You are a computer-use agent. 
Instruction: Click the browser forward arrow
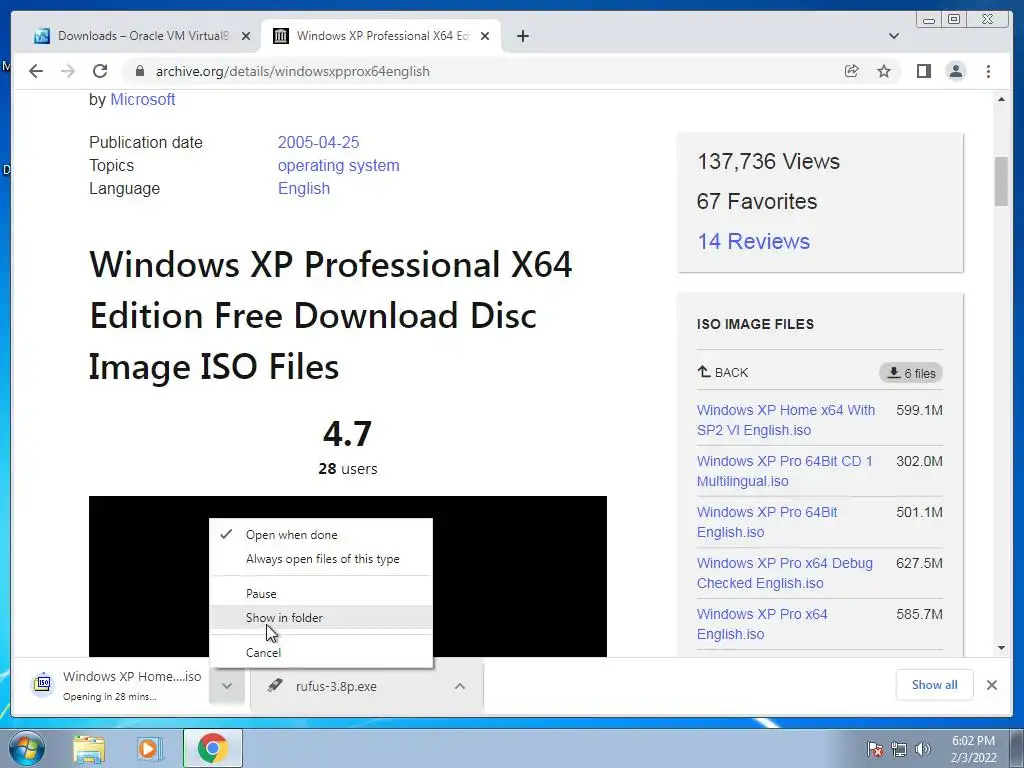[x=68, y=71]
